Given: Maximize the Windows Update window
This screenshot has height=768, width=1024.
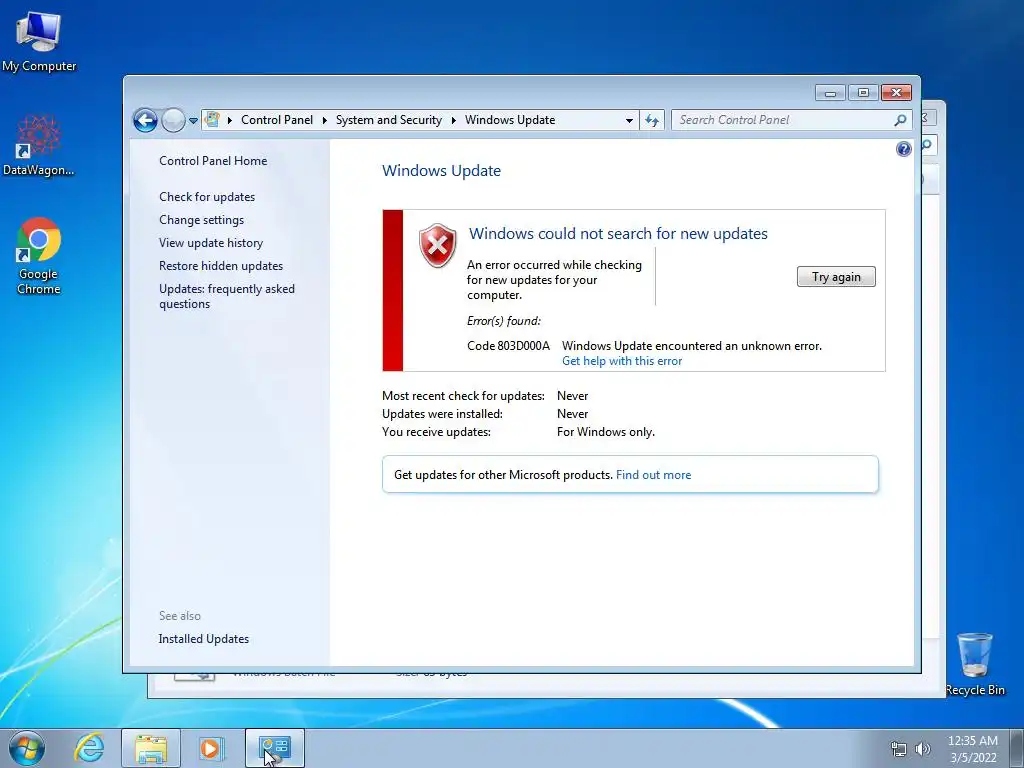Looking at the screenshot, I should pos(863,93).
